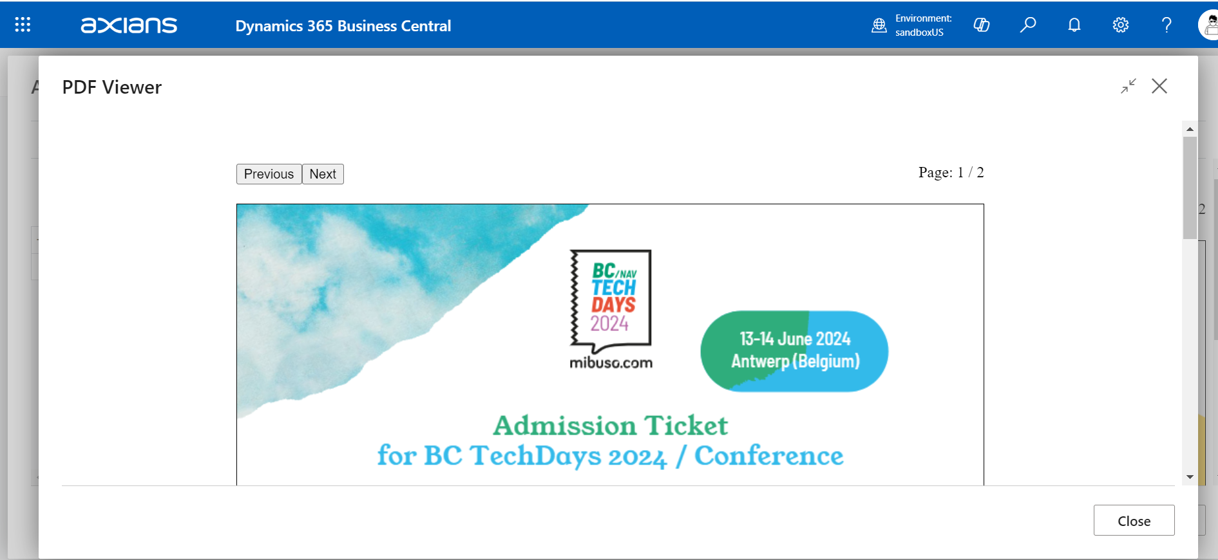This screenshot has height=560, width=1218.
Task: Open the app launcher waffle menu
Action: point(23,25)
